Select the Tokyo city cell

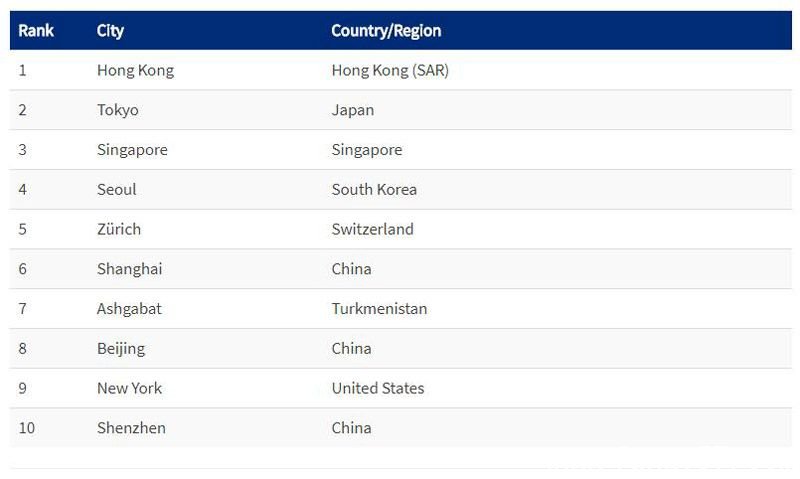(117, 110)
